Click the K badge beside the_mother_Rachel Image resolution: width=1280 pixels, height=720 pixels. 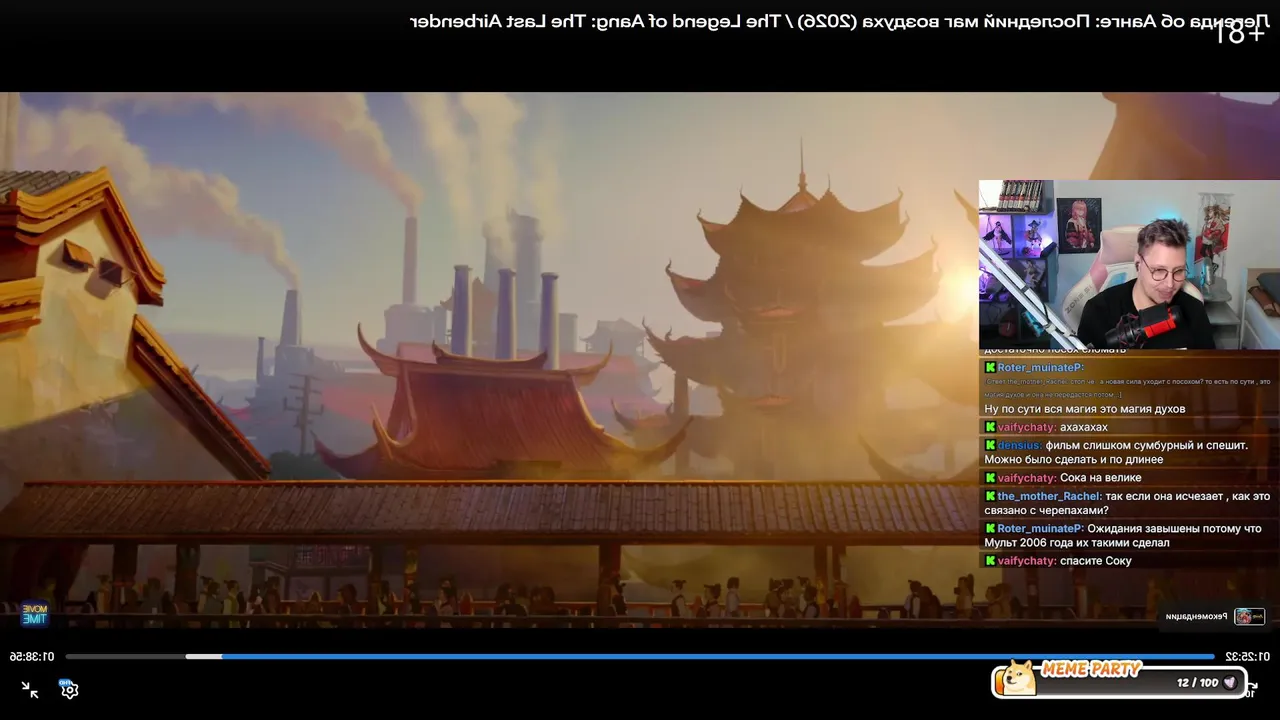pos(990,496)
